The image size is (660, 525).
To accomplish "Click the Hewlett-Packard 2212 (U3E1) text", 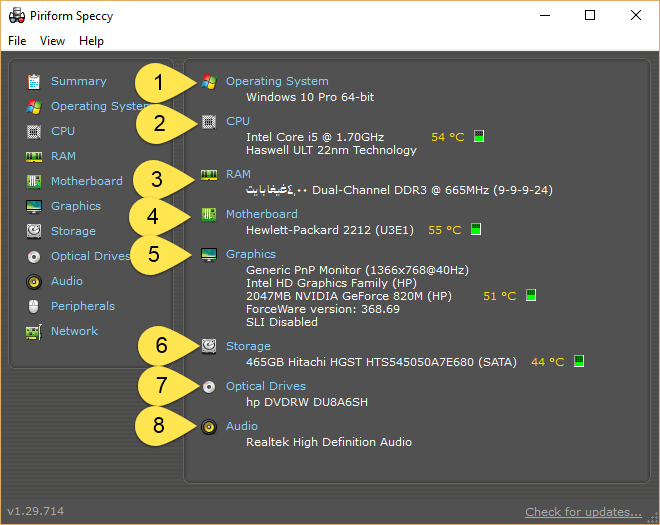I will point(330,230).
